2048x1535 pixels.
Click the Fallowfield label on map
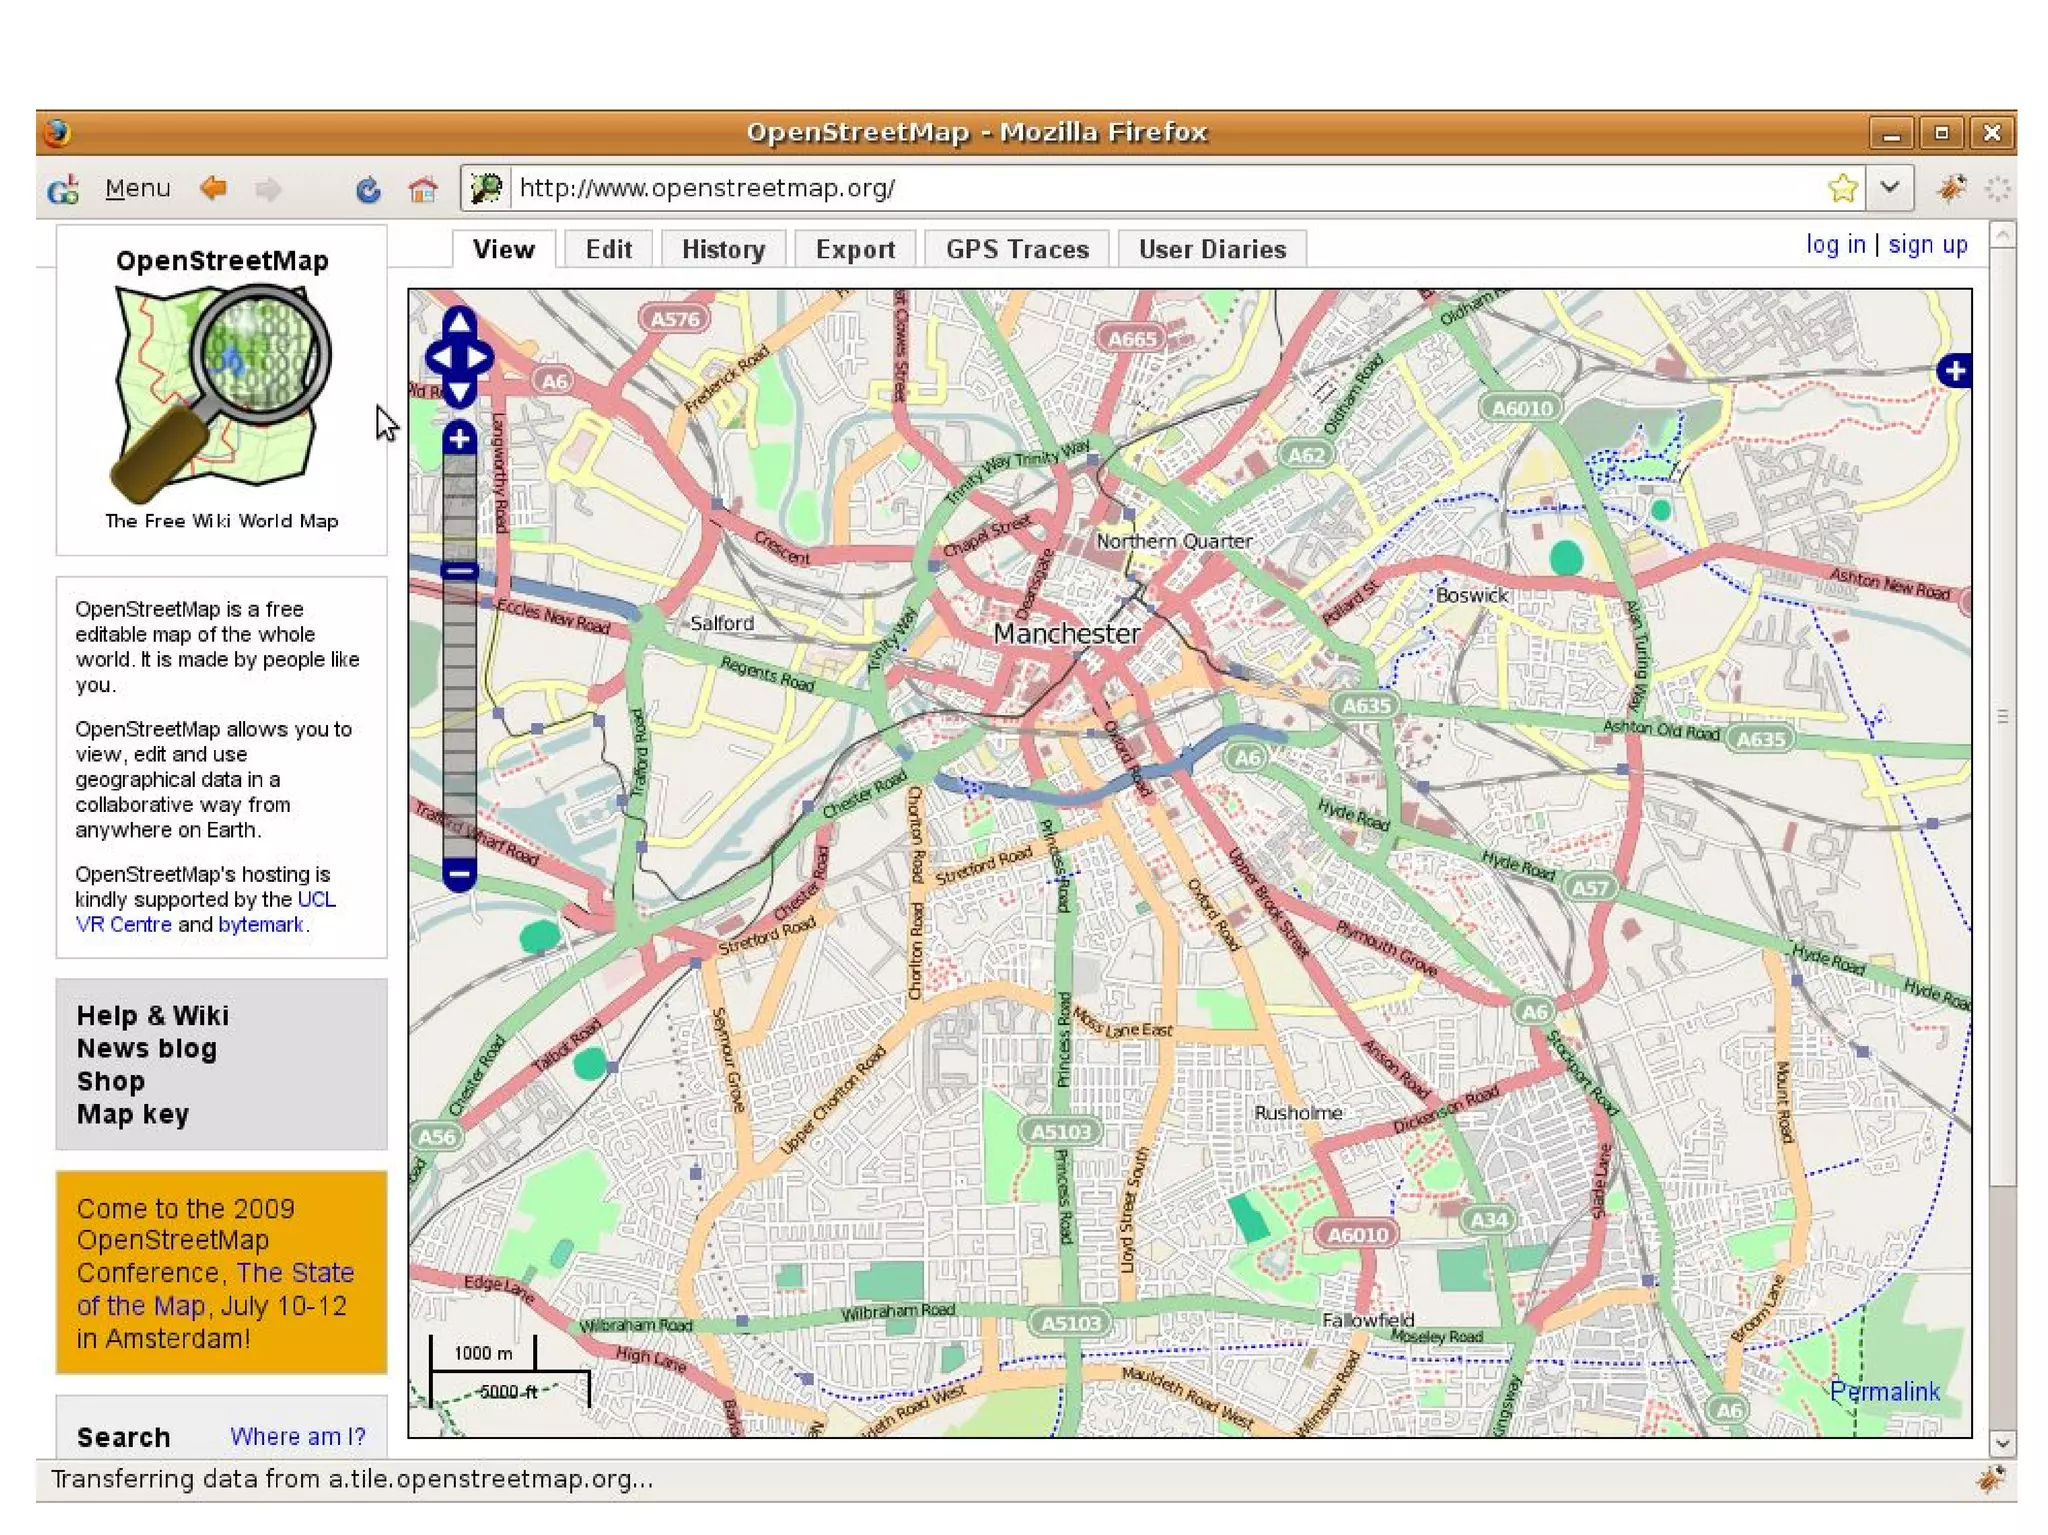(x=1368, y=1320)
